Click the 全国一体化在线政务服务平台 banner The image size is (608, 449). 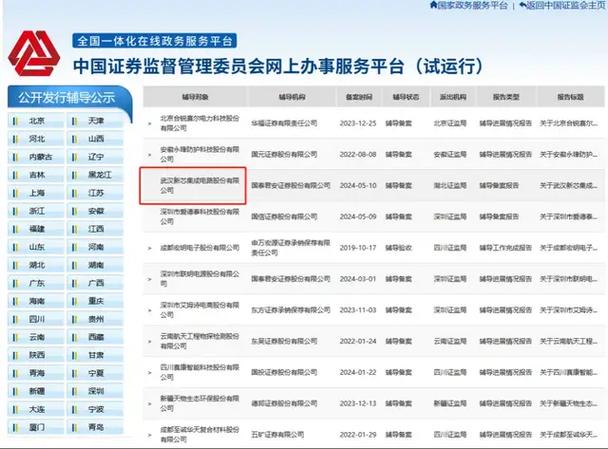[x=154, y=41]
